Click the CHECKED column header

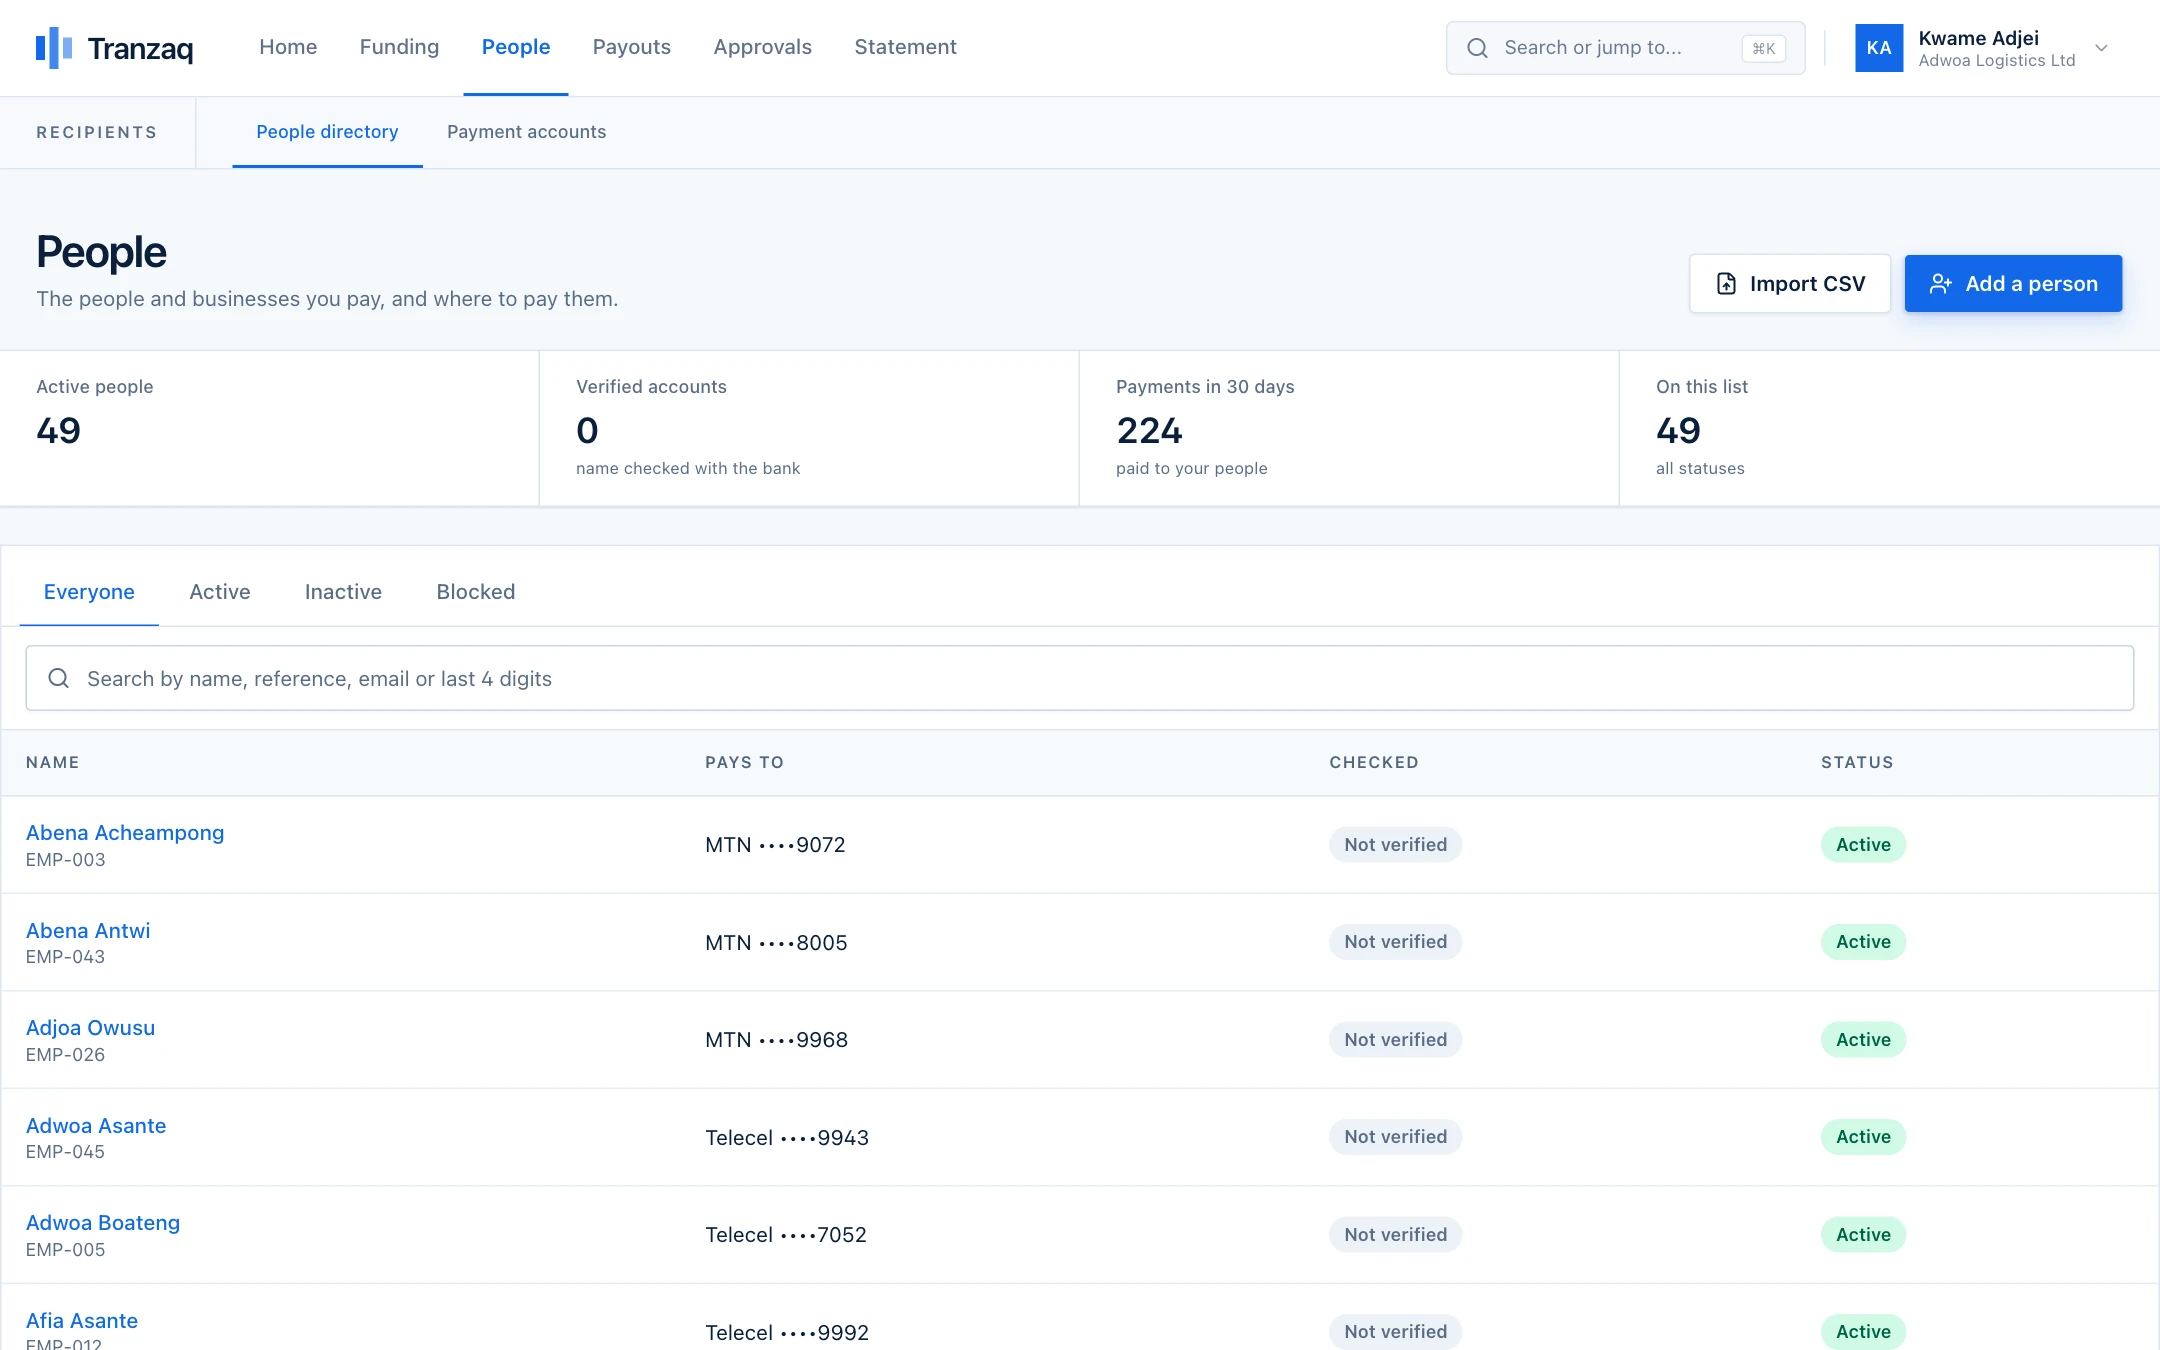[x=1374, y=762]
